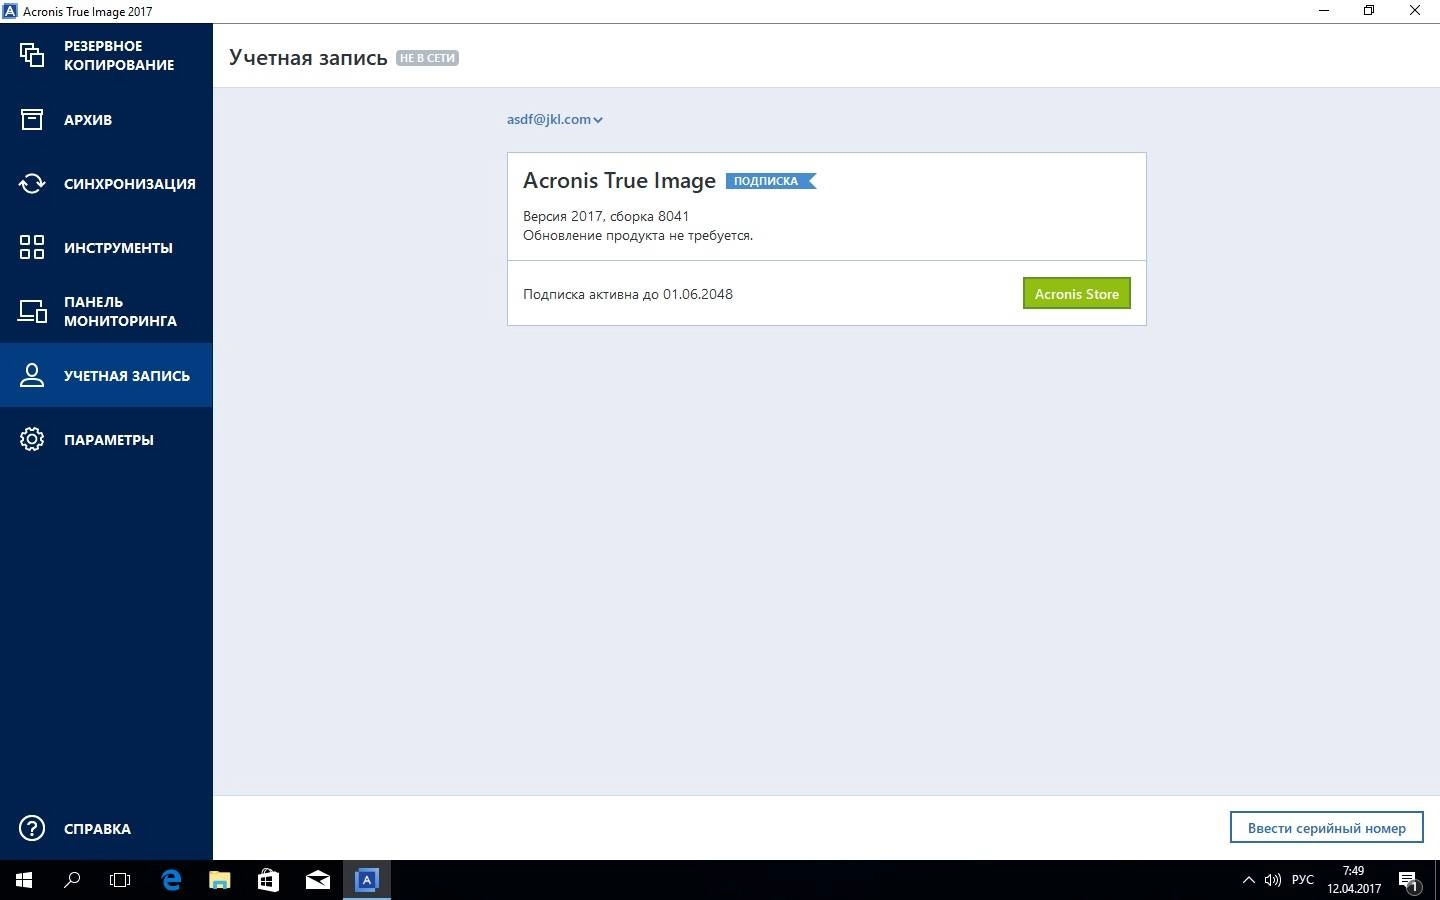Click the monitoring dashboard icon

[32, 311]
